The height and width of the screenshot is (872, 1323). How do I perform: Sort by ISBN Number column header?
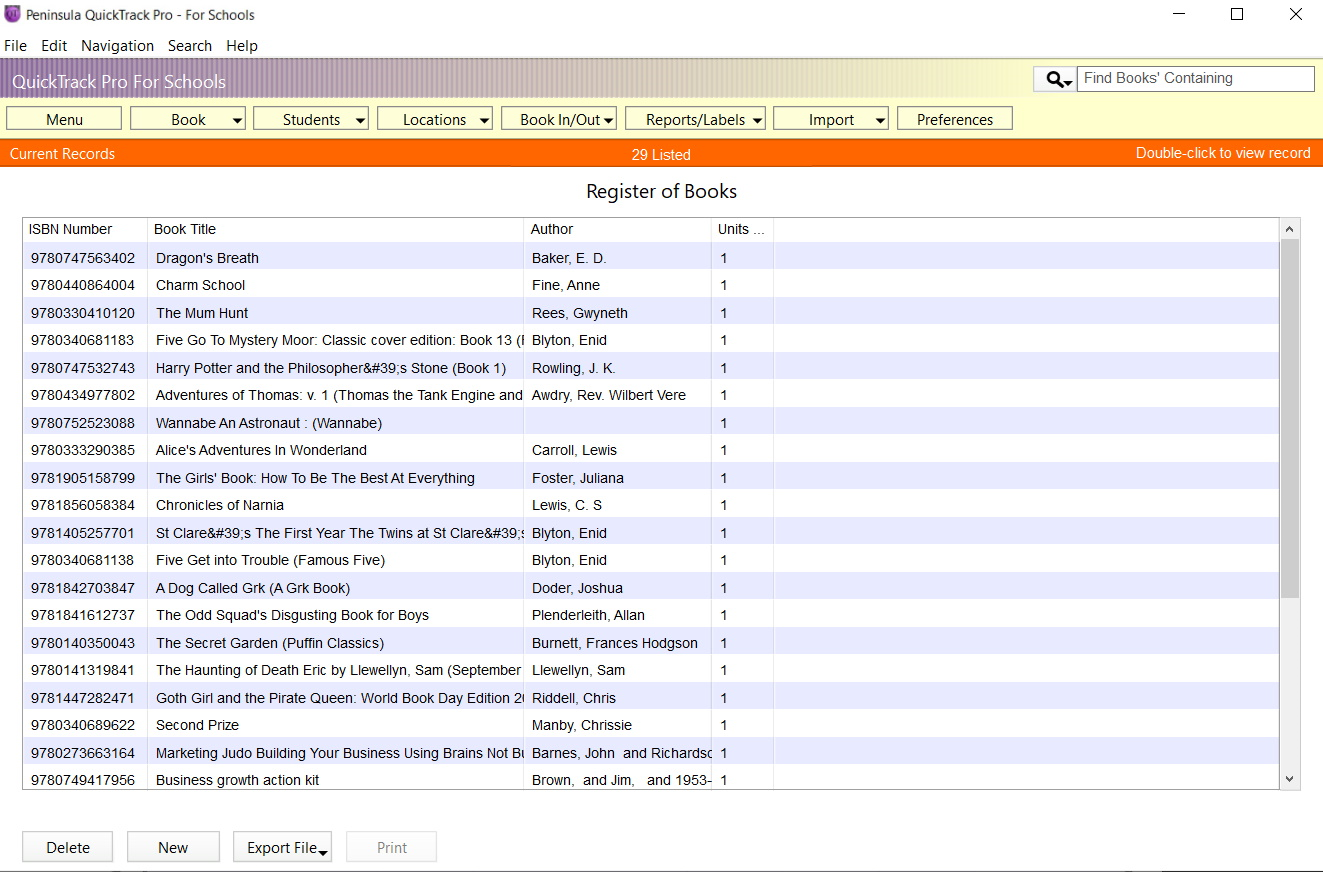(85, 229)
